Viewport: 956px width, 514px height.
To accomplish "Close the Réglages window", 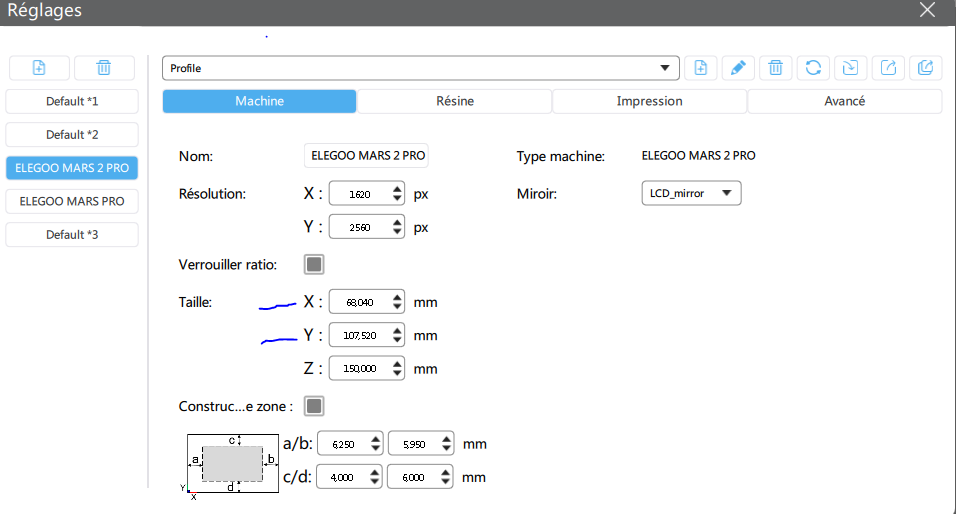I will tap(927, 10).
